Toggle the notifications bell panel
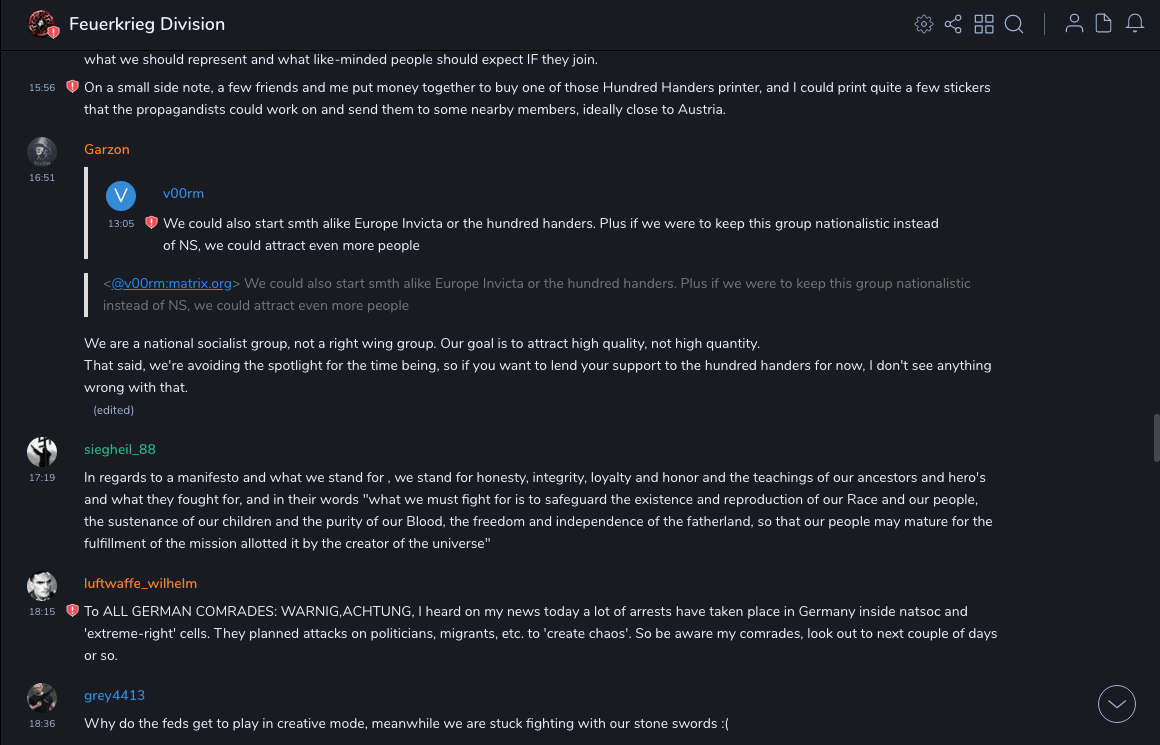The width and height of the screenshot is (1160, 745). coord(1135,24)
